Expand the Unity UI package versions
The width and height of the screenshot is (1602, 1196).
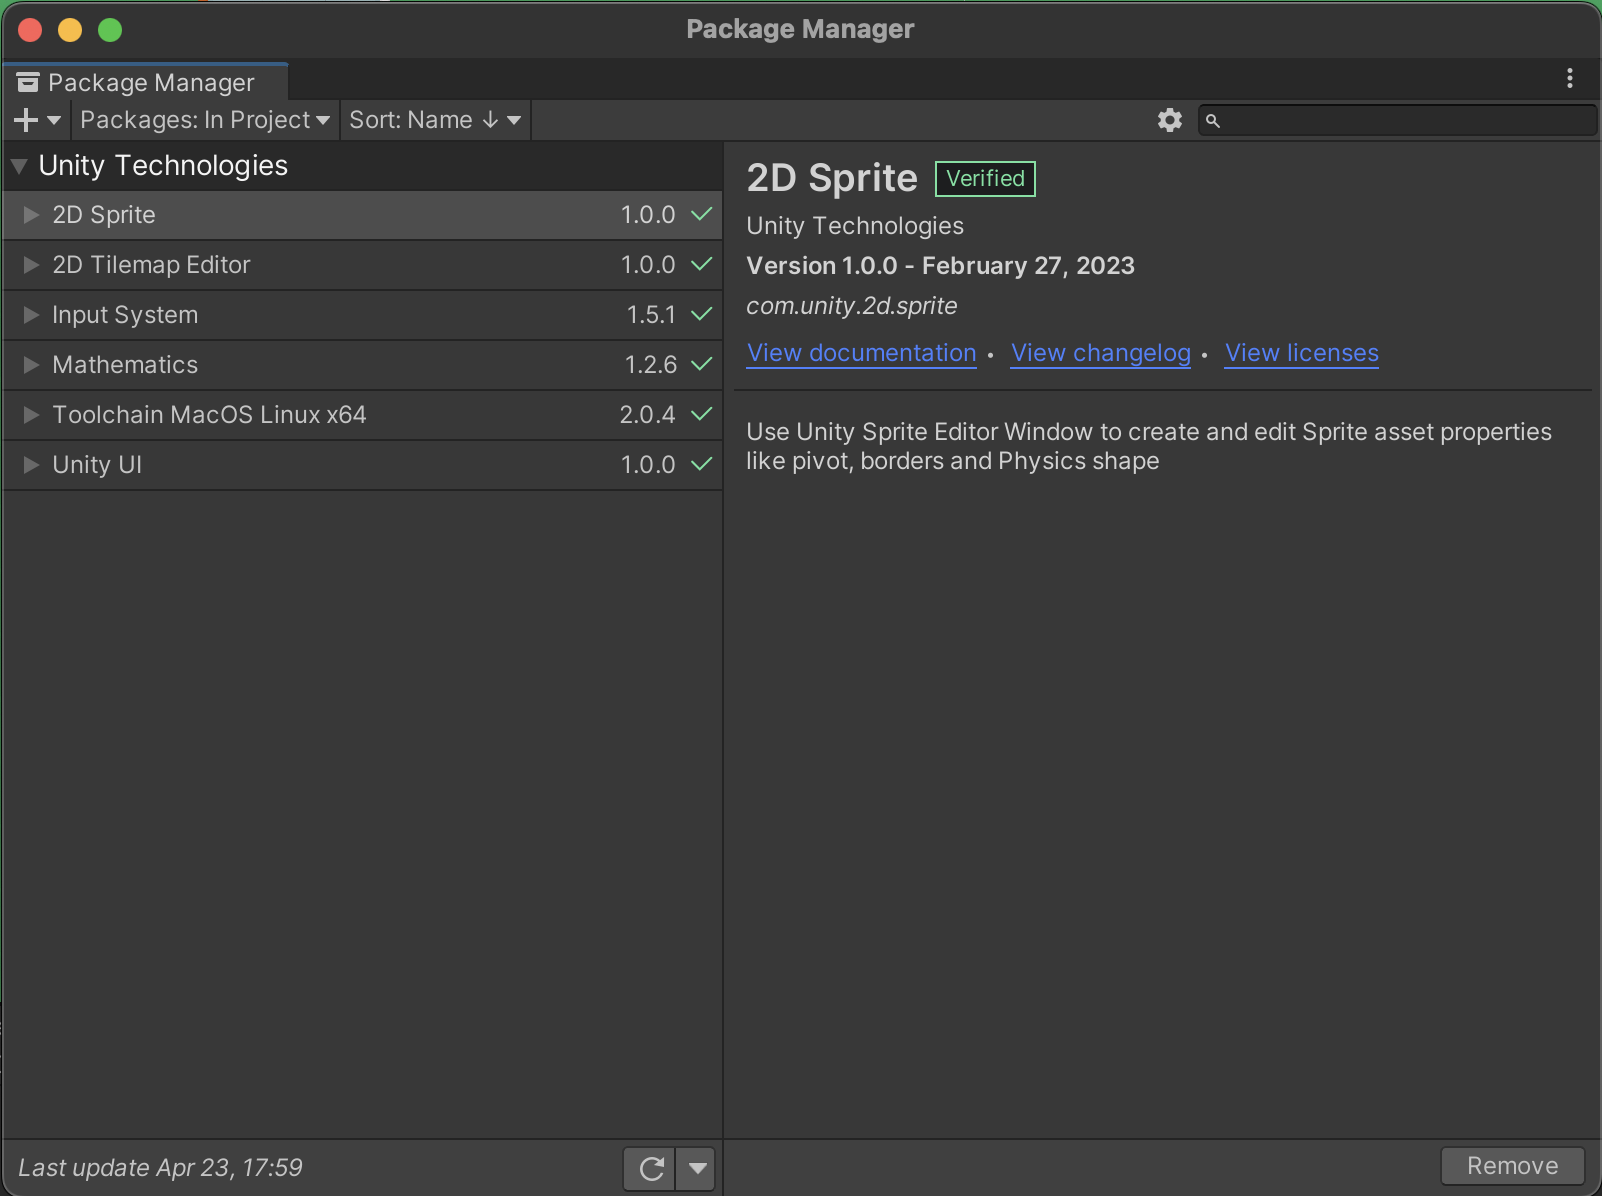click(x=31, y=465)
